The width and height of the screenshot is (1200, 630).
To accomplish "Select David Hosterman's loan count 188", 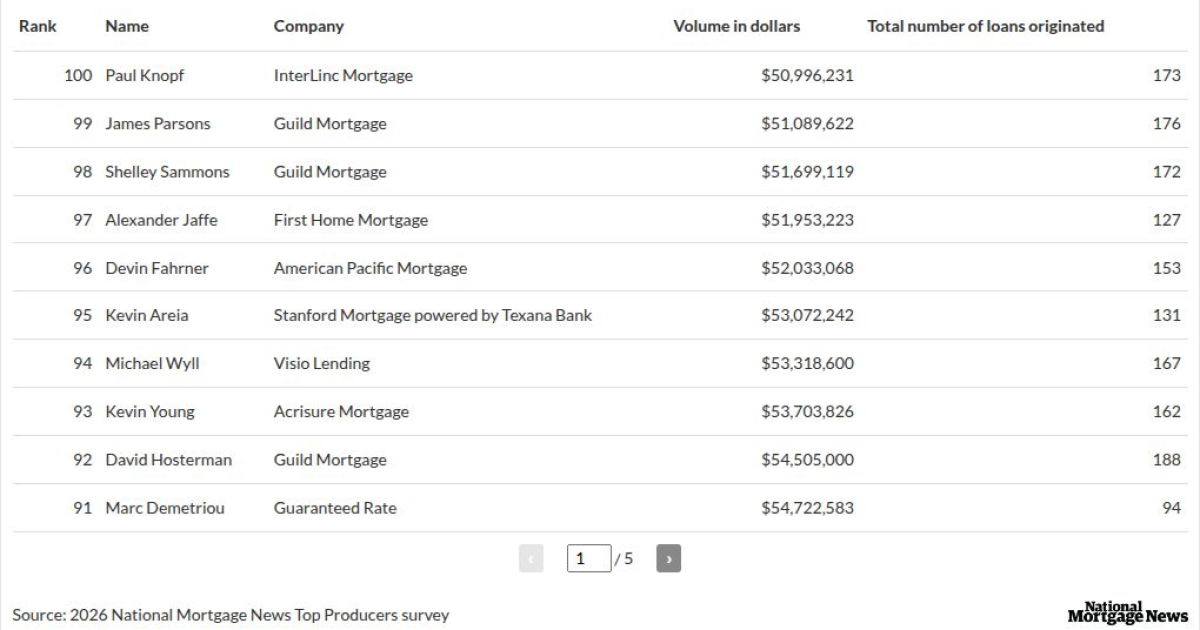I will pyautogui.click(x=1166, y=460).
